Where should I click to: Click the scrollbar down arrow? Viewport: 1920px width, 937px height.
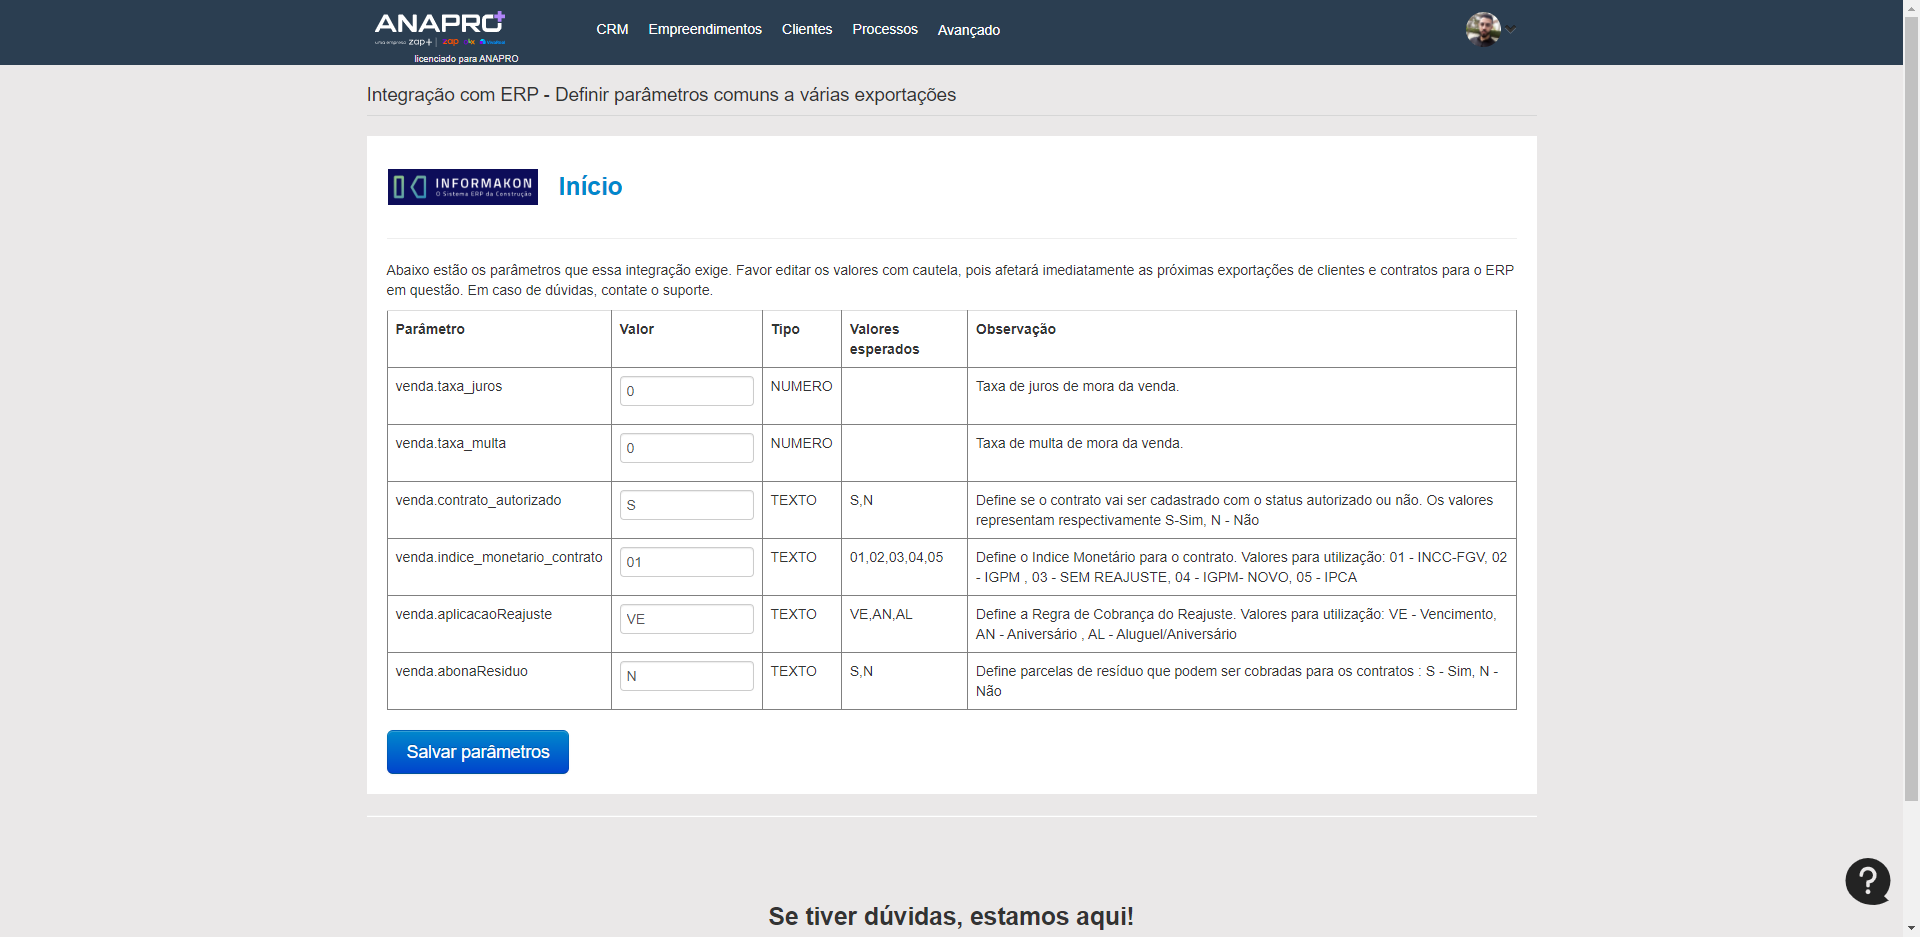tap(1911, 929)
